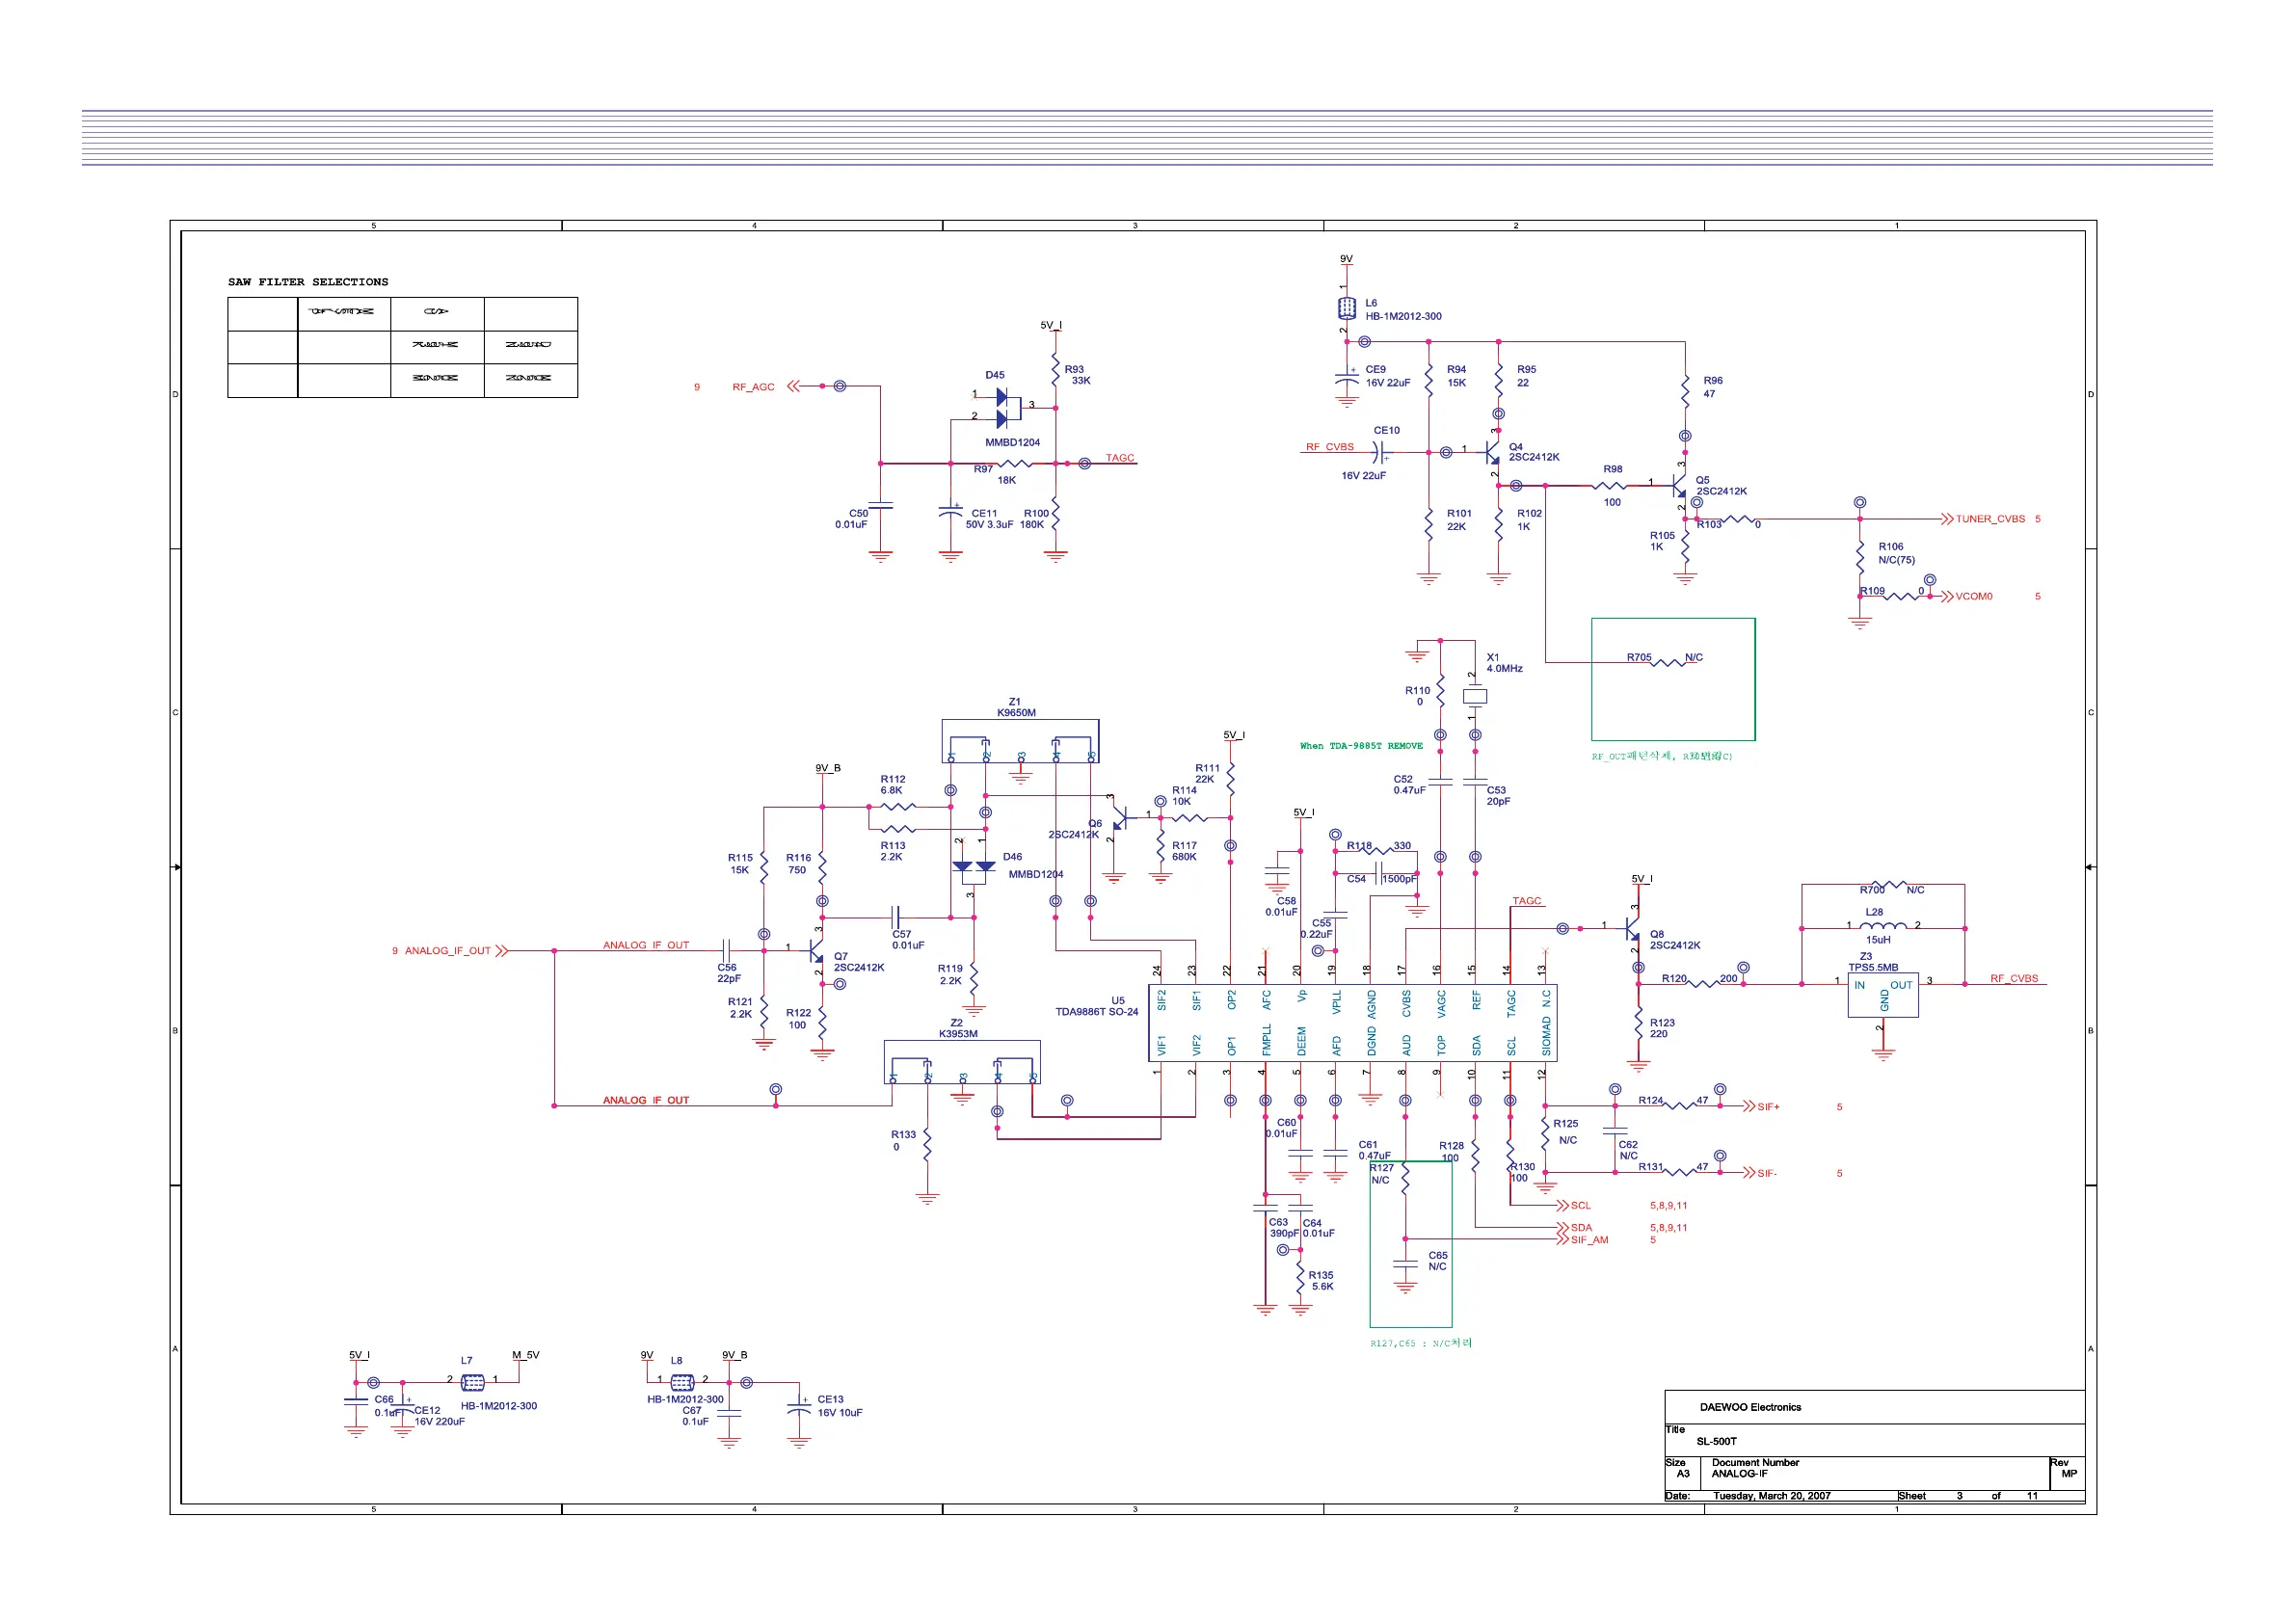Screen dimensions: 2296x1623
Task: Select the SIF_AM port label
Action: (1589, 1240)
